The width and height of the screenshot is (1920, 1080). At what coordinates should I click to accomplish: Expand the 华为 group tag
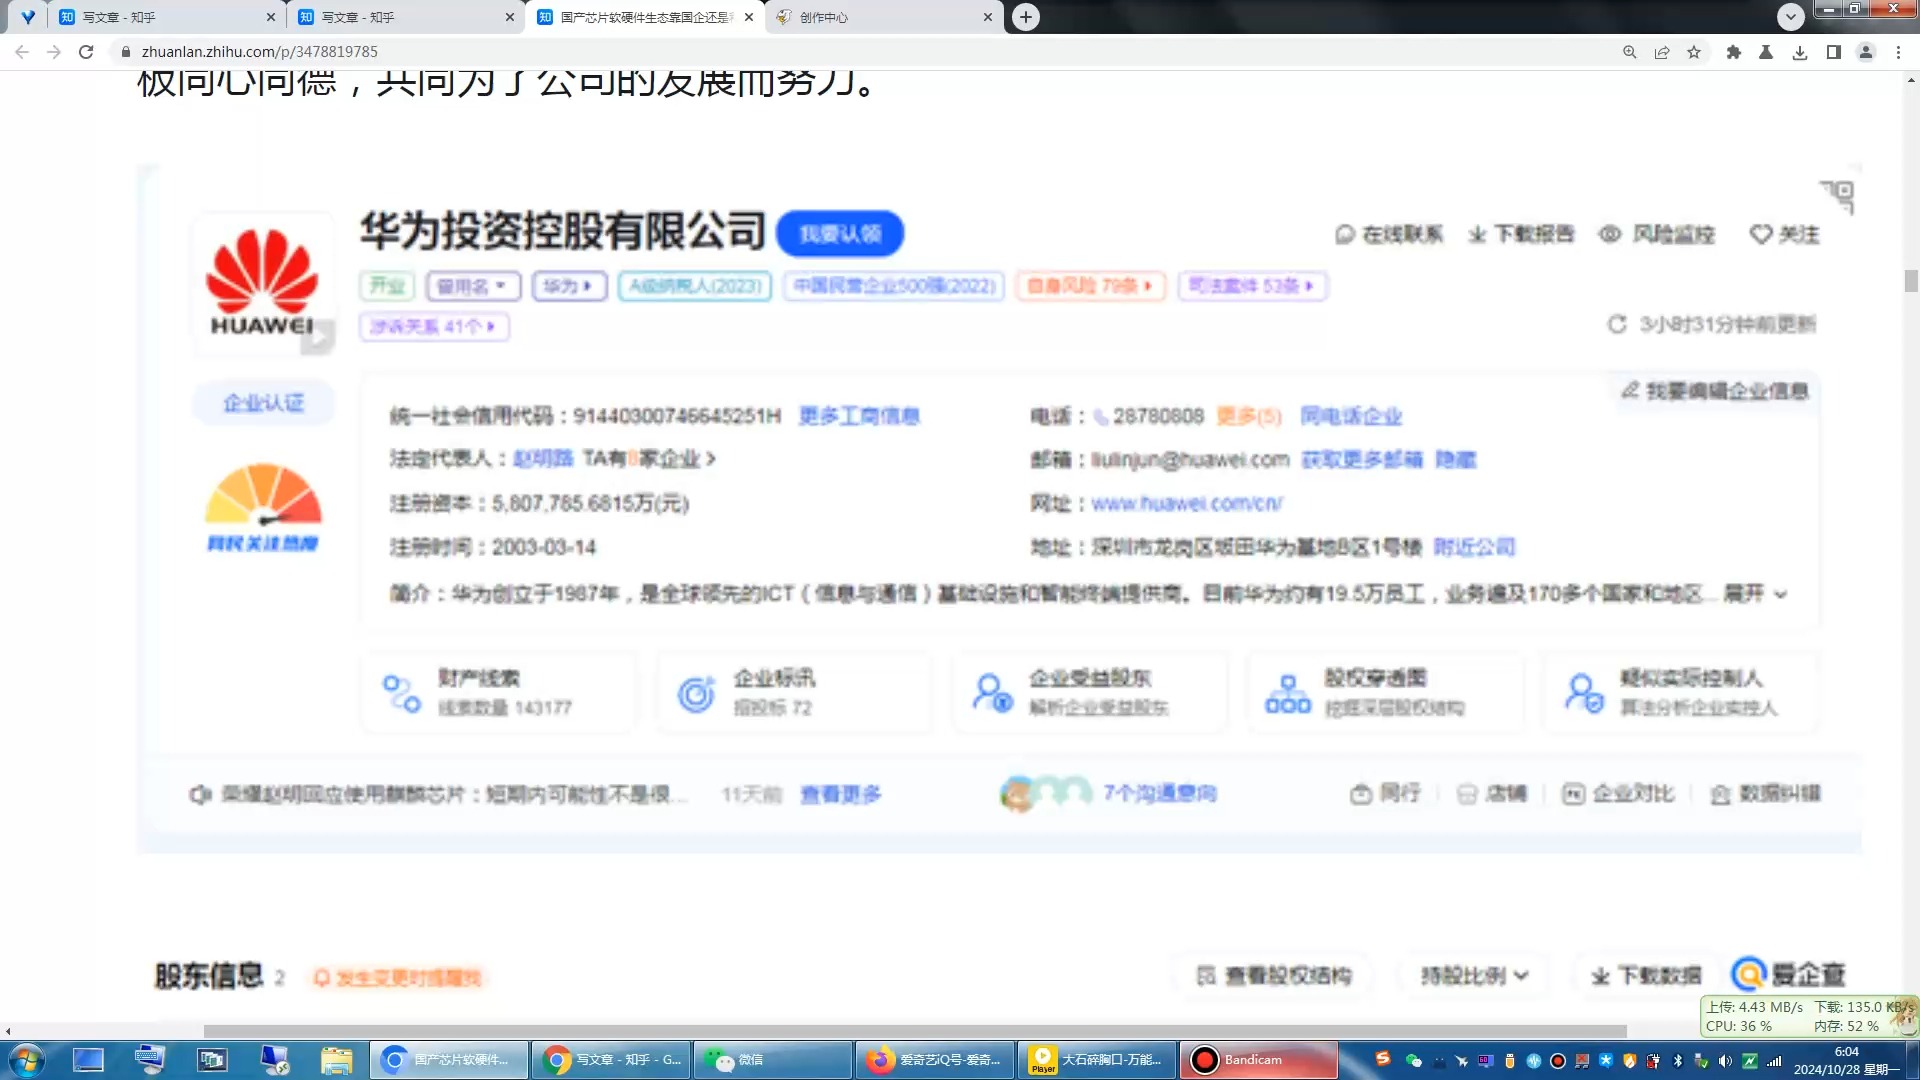[x=568, y=286]
